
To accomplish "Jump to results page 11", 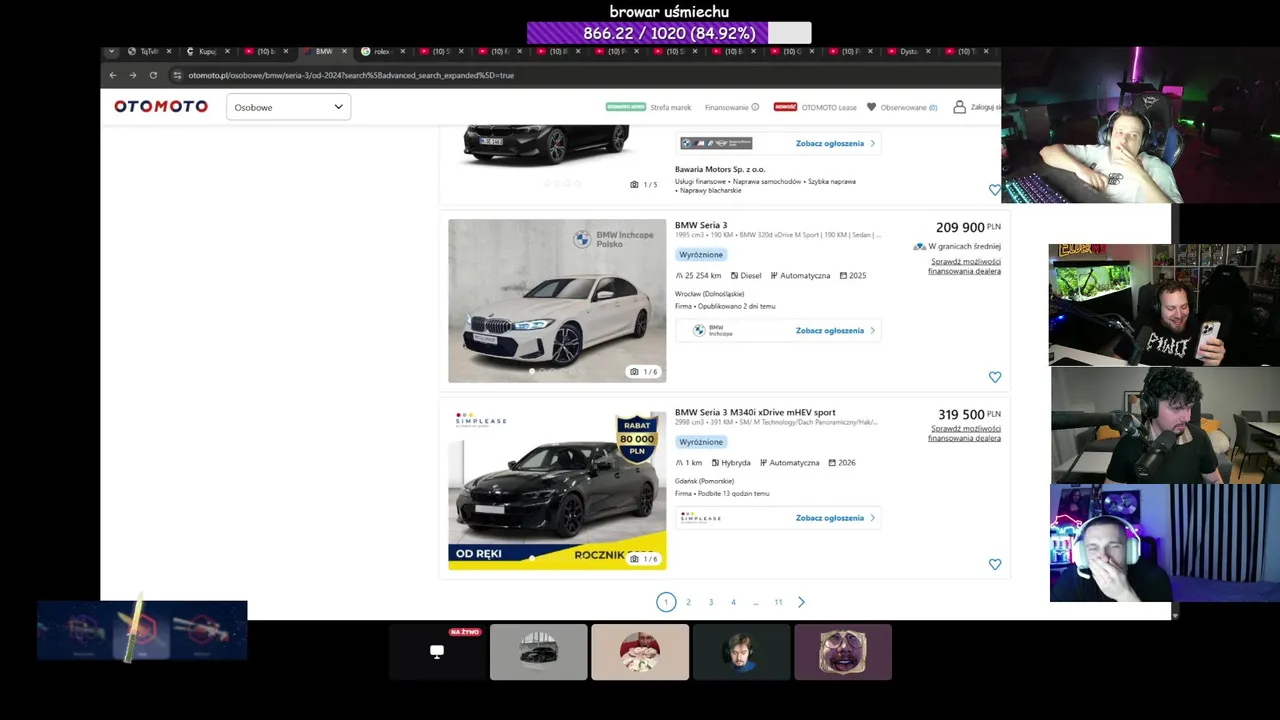I will 778,602.
